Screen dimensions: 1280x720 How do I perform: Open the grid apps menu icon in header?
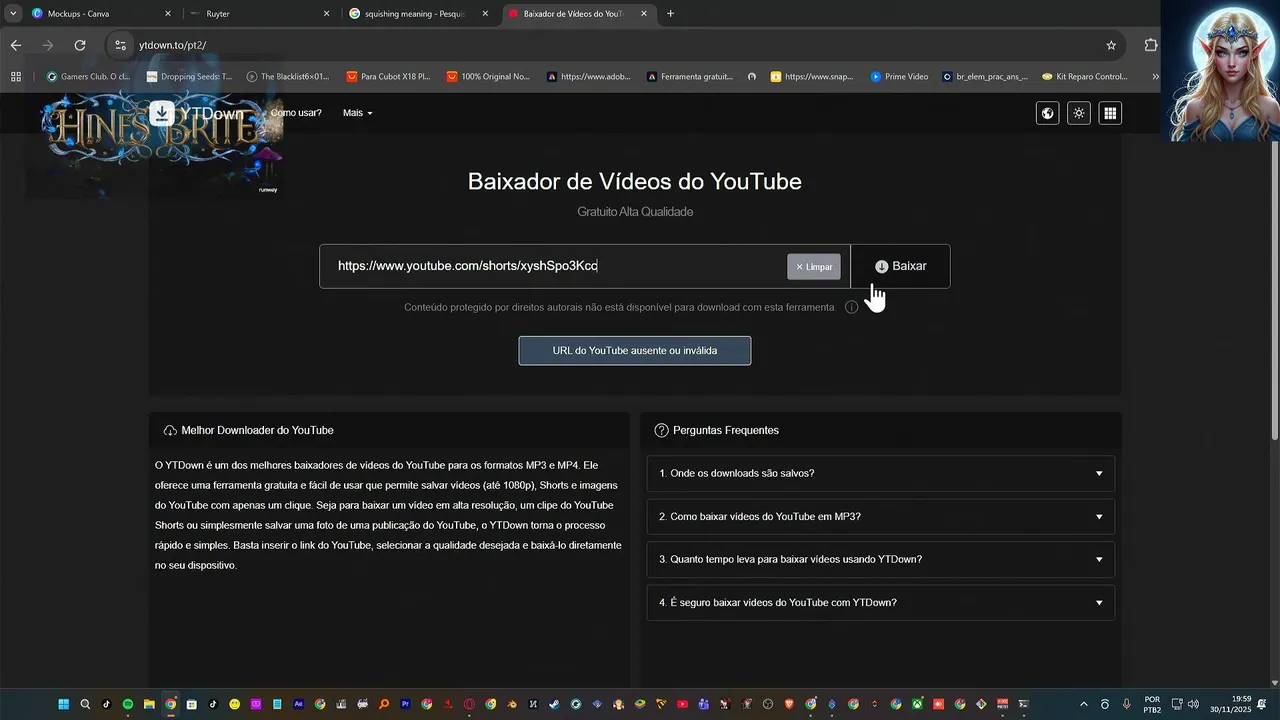point(1110,113)
